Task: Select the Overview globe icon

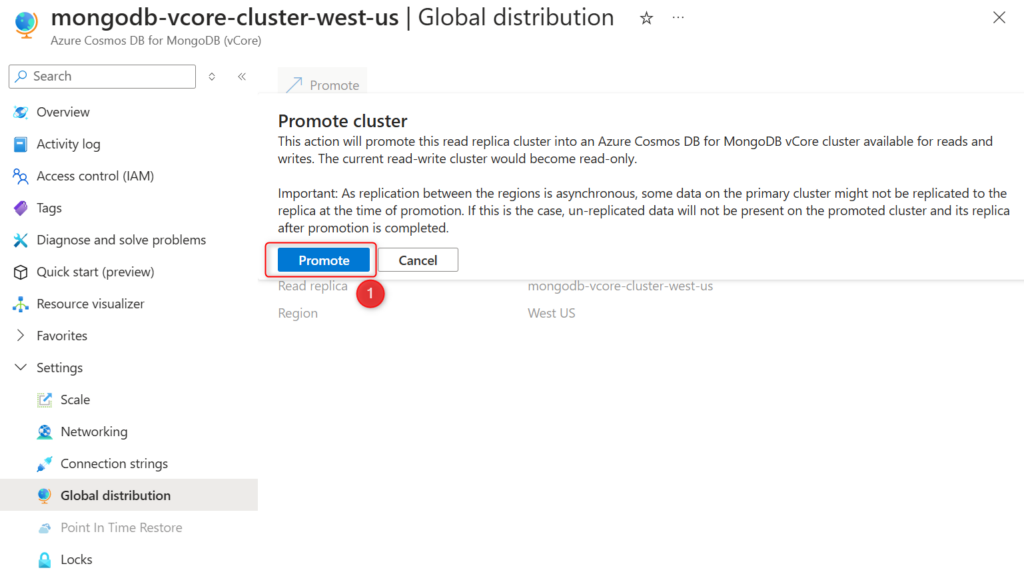Action: [x=20, y=112]
